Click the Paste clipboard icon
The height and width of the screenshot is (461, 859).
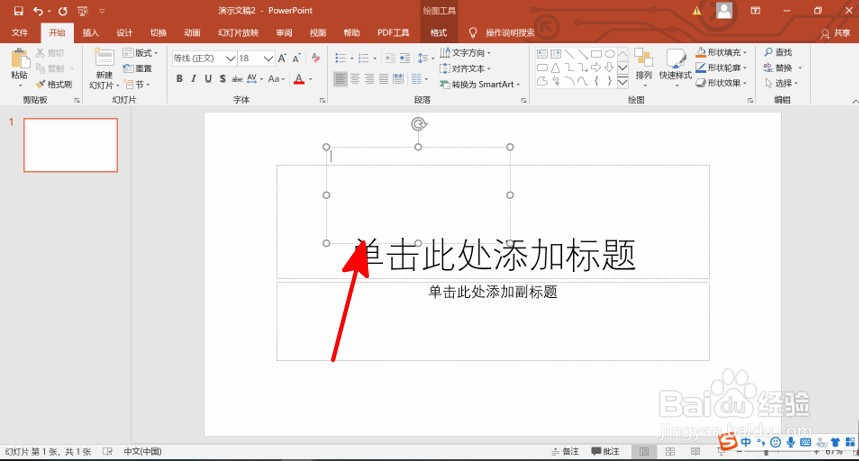click(x=20, y=60)
